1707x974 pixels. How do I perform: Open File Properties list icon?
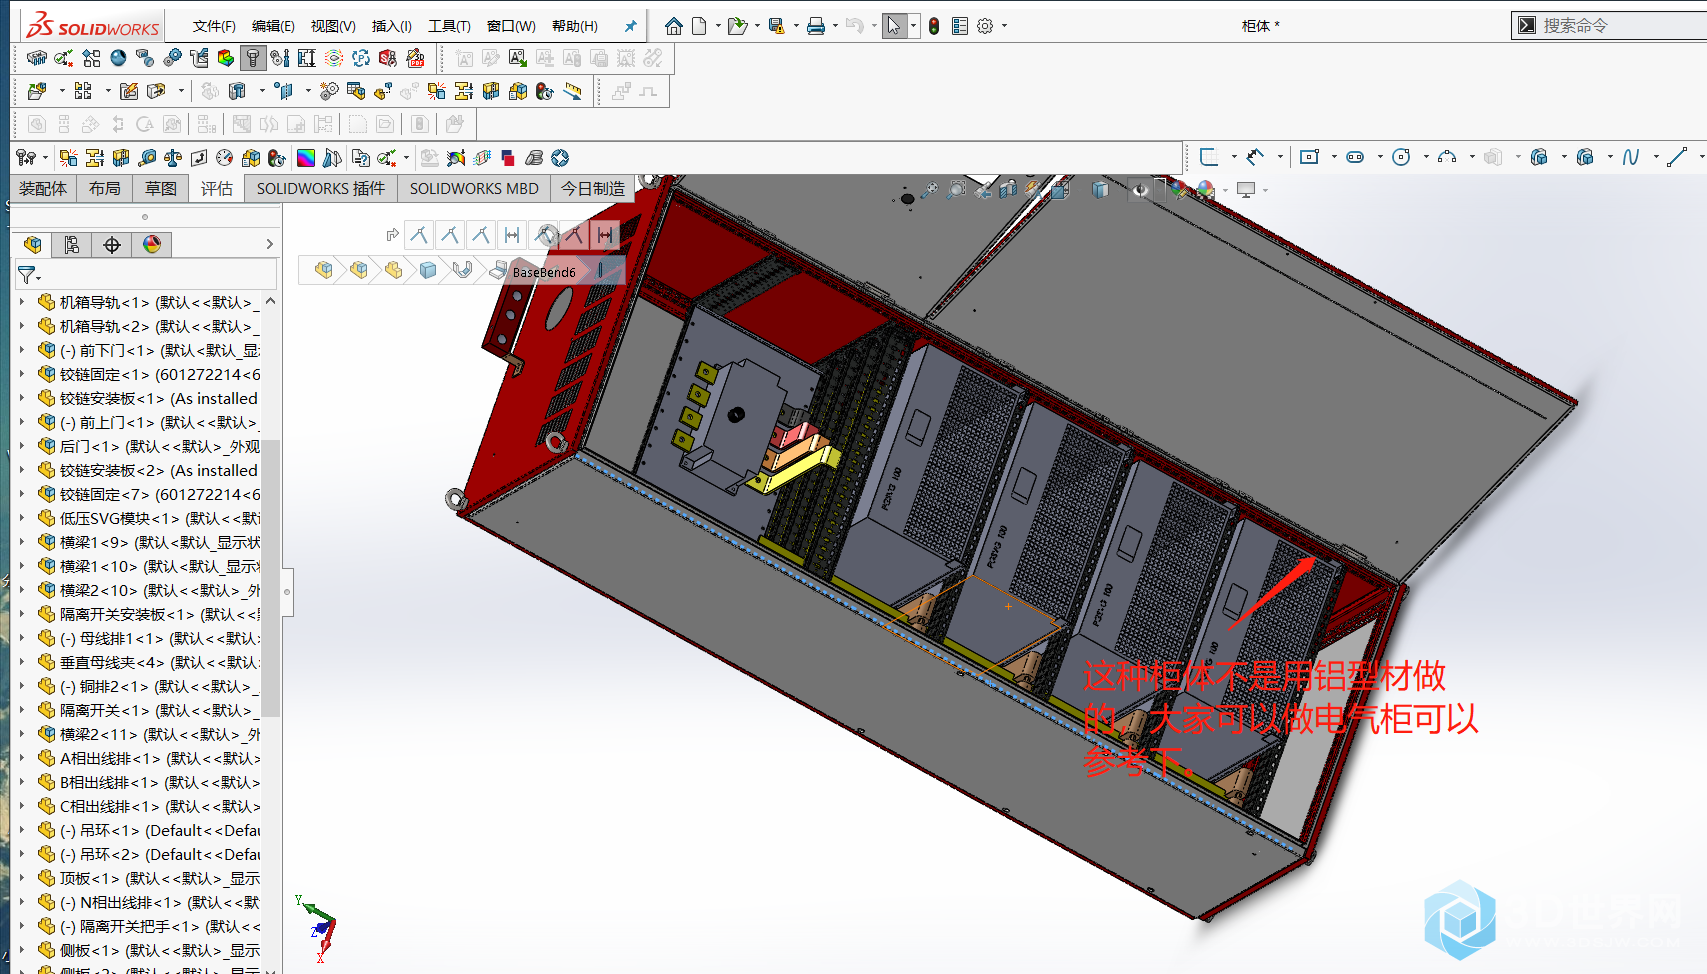point(960,26)
